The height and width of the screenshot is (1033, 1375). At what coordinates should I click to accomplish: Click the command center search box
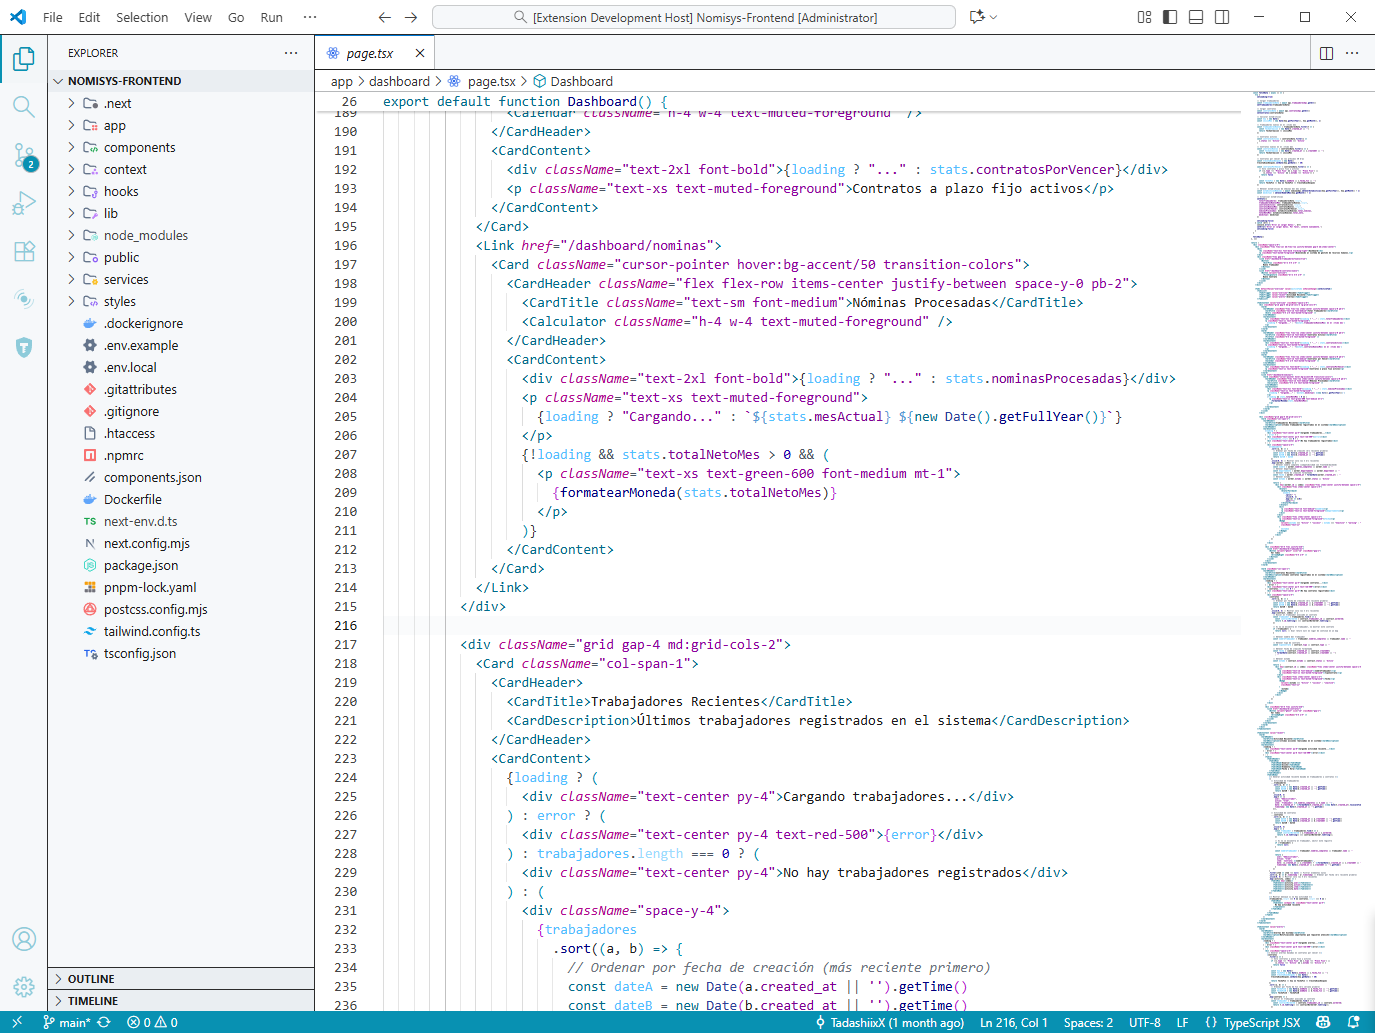pos(694,17)
